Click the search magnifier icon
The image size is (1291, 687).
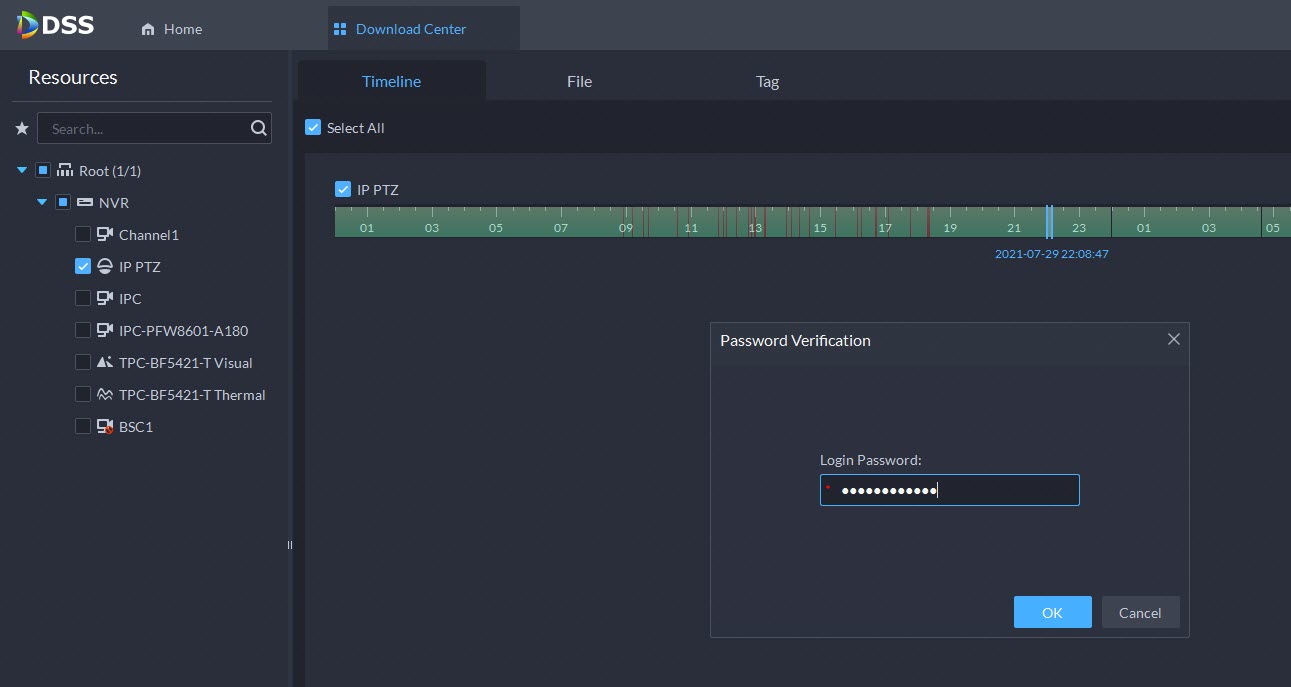tap(258, 128)
